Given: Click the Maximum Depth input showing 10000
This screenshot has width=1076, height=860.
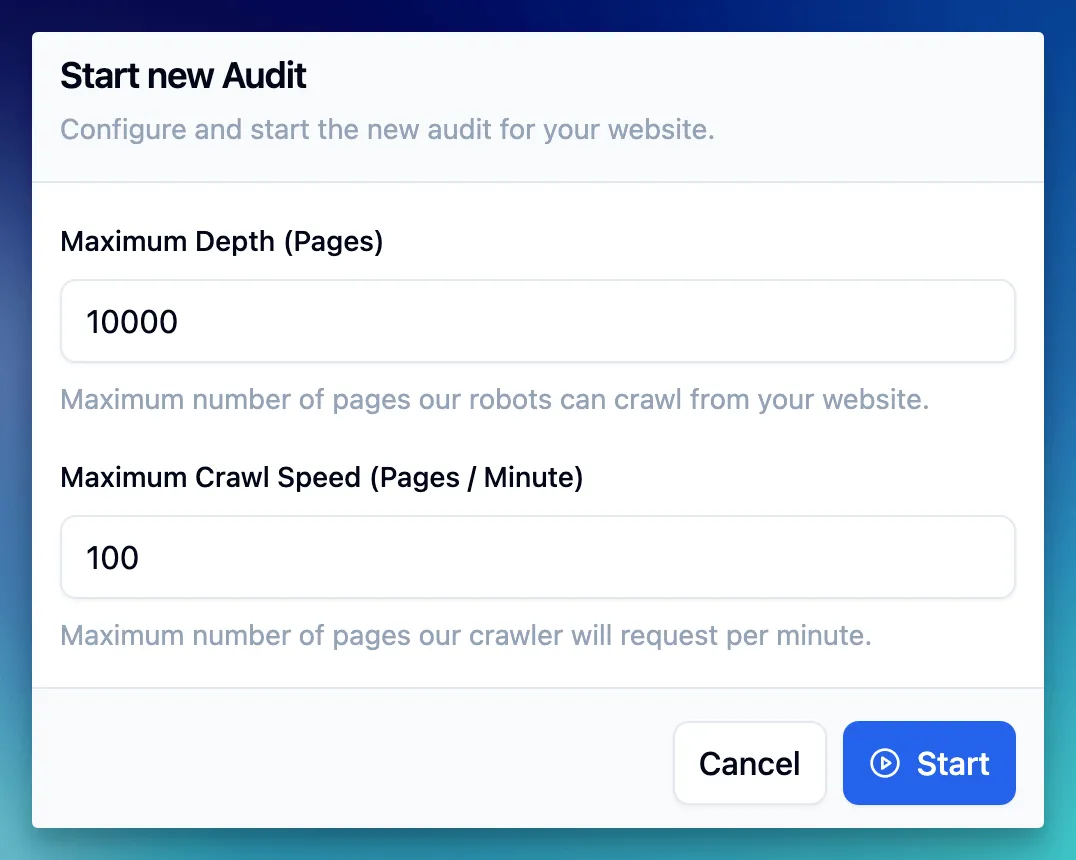Looking at the screenshot, I should pos(538,321).
